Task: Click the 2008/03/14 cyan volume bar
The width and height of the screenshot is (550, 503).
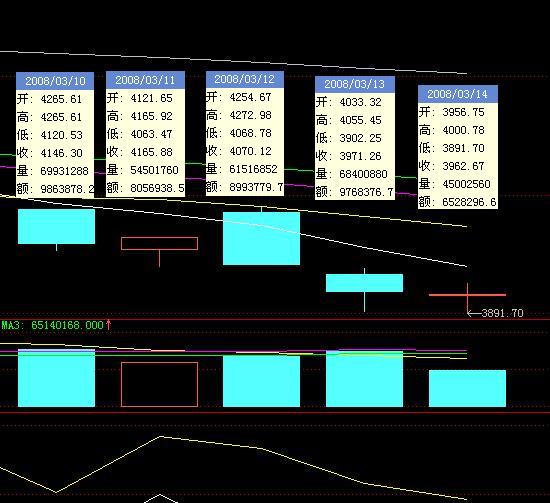Action: pyautogui.click(x=467, y=388)
